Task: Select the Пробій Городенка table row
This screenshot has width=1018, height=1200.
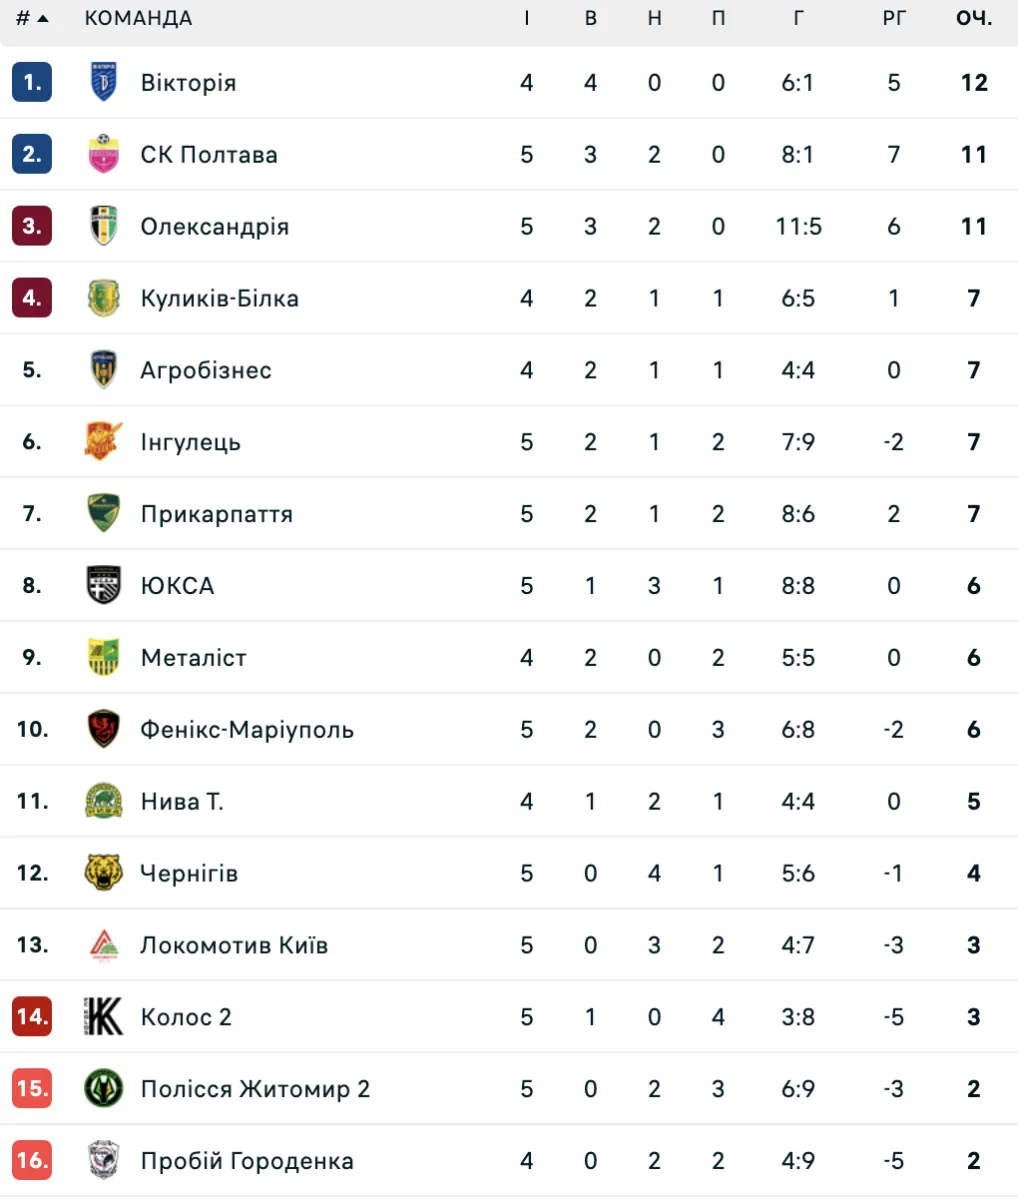Action: point(509,1161)
